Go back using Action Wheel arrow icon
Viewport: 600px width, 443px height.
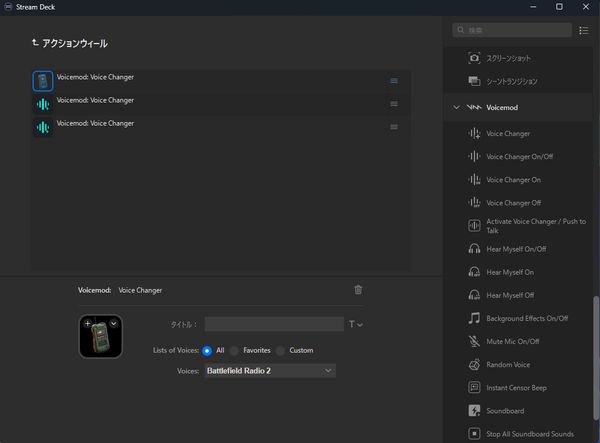(35, 42)
